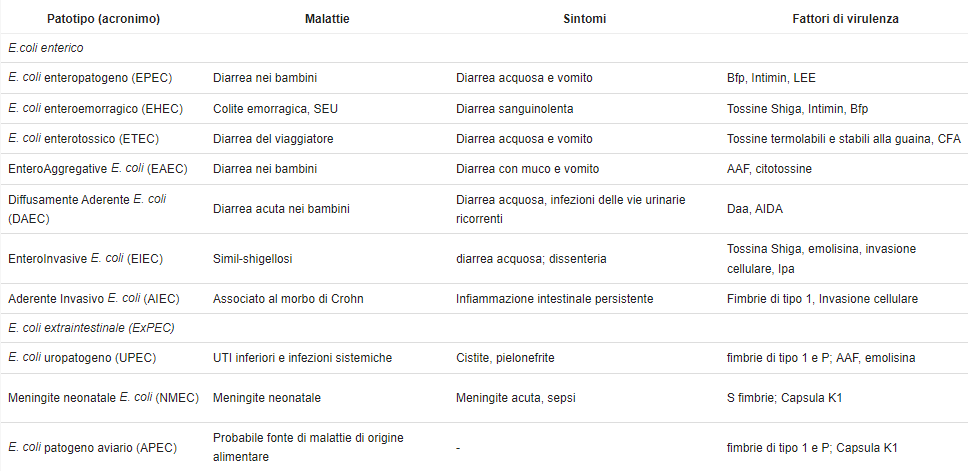Click the 'Meningite acuta, sepsi' cell
The image size is (968, 471).
[x=515, y=398]
